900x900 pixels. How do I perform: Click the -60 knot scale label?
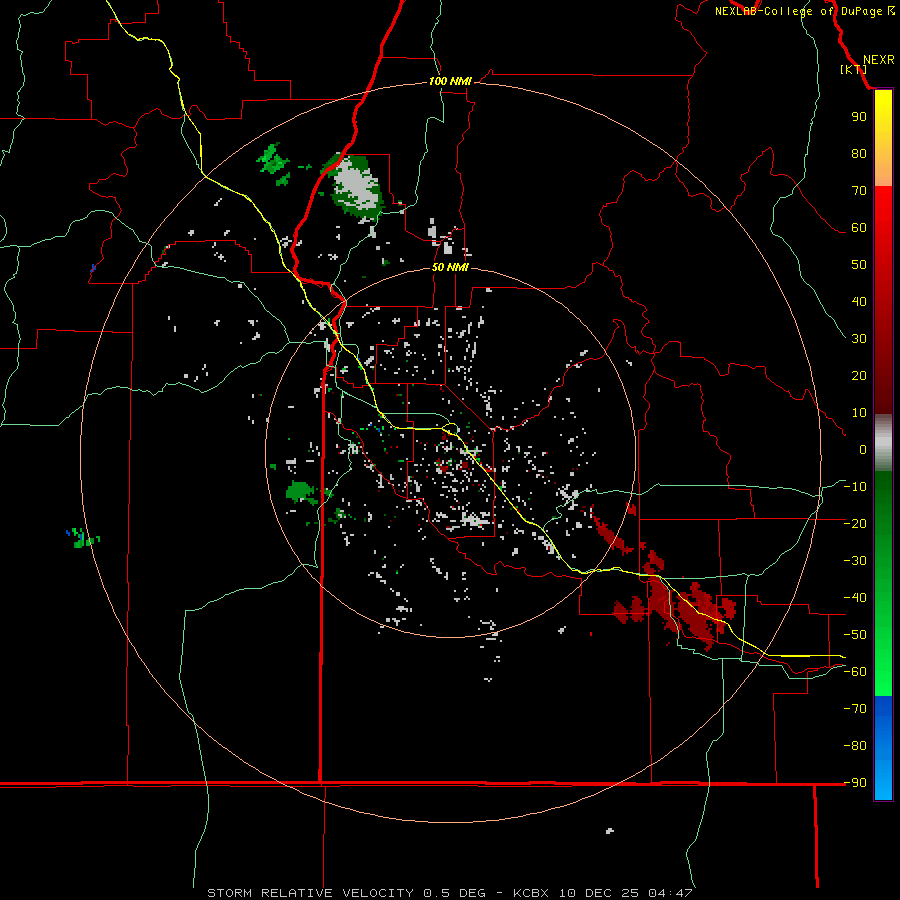pyautogui.click(x=855, y=672)
